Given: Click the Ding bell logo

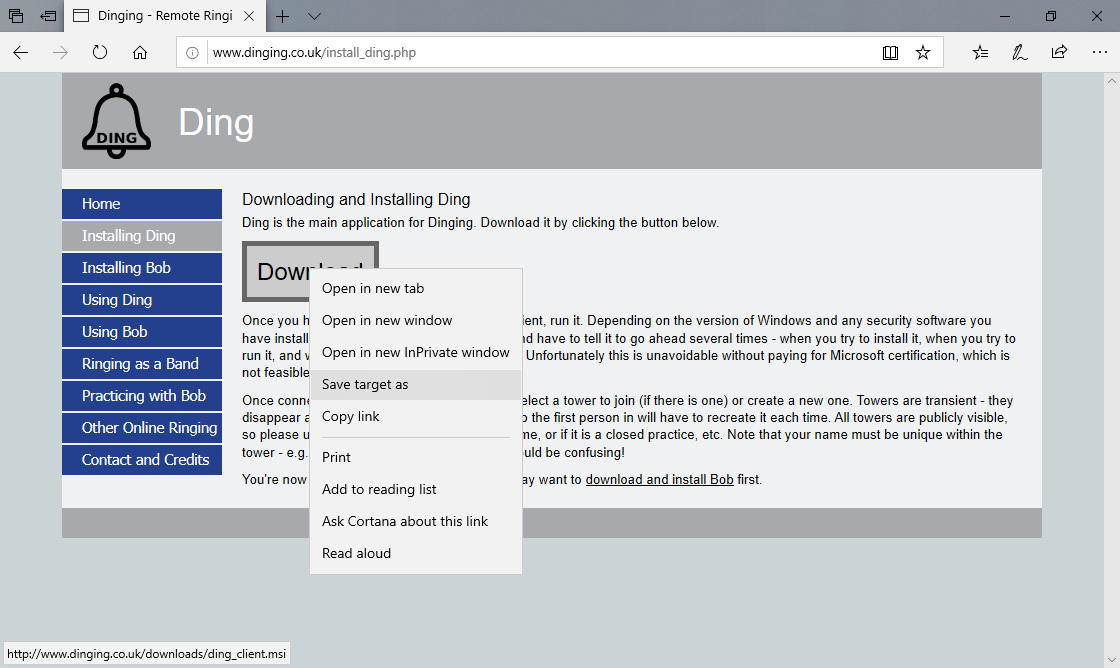Looking at the screenshot, I should [x=116, y=121].
